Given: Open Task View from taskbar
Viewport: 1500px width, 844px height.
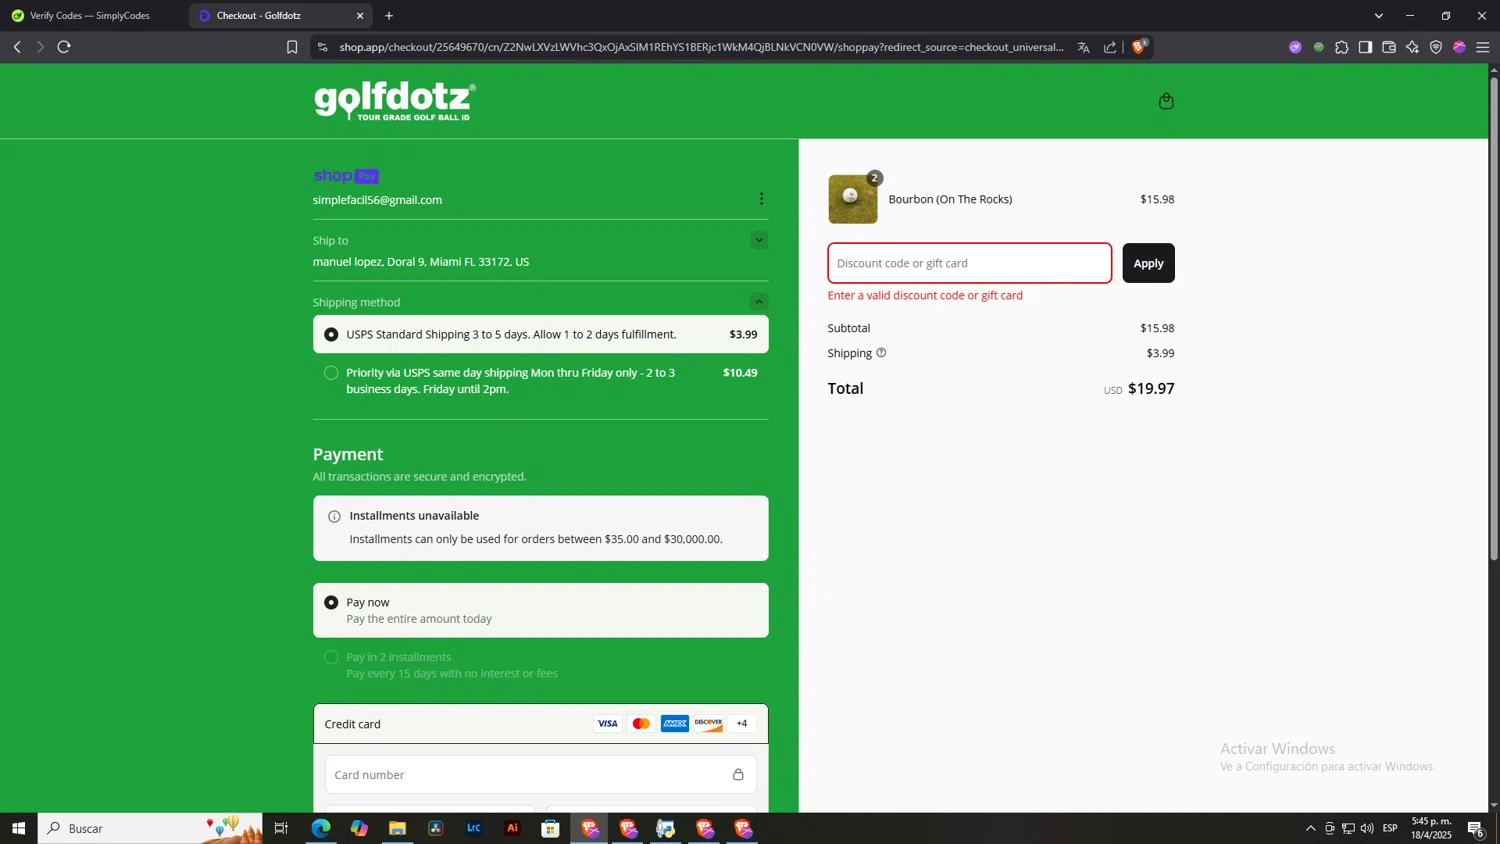Looking at the screenshot, I should point(281,828).
